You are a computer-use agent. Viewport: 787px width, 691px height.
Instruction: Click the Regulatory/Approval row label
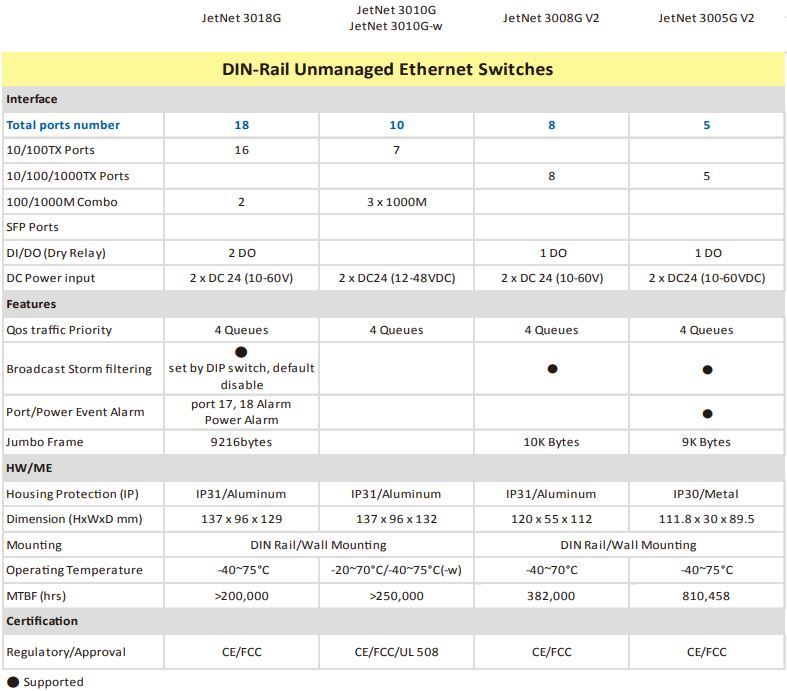[x=66, y=652]
